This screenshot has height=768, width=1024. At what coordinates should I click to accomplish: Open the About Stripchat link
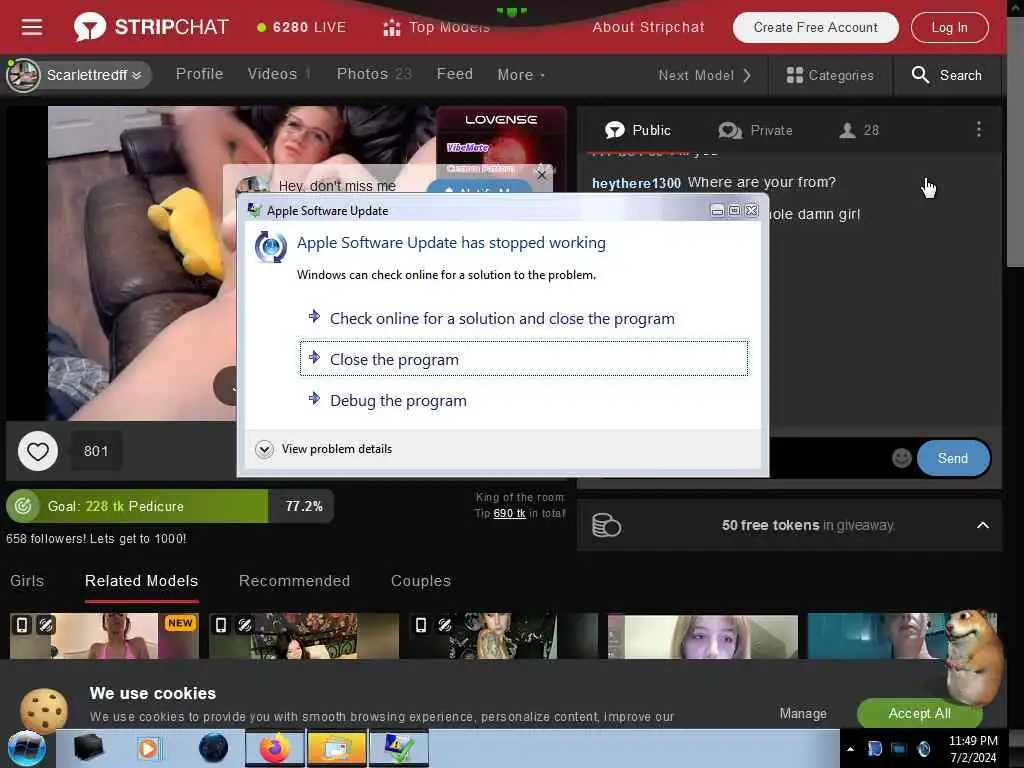coord(648,27)
